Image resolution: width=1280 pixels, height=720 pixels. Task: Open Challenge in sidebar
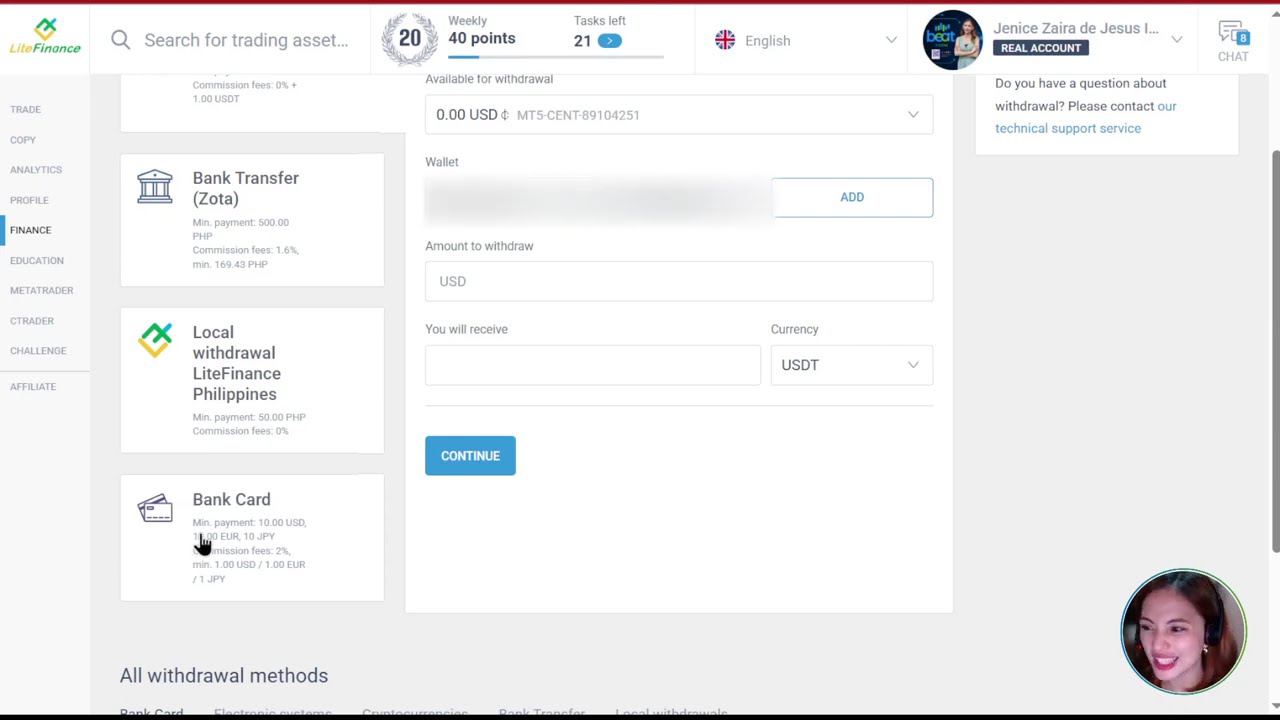tap(38, 351)
